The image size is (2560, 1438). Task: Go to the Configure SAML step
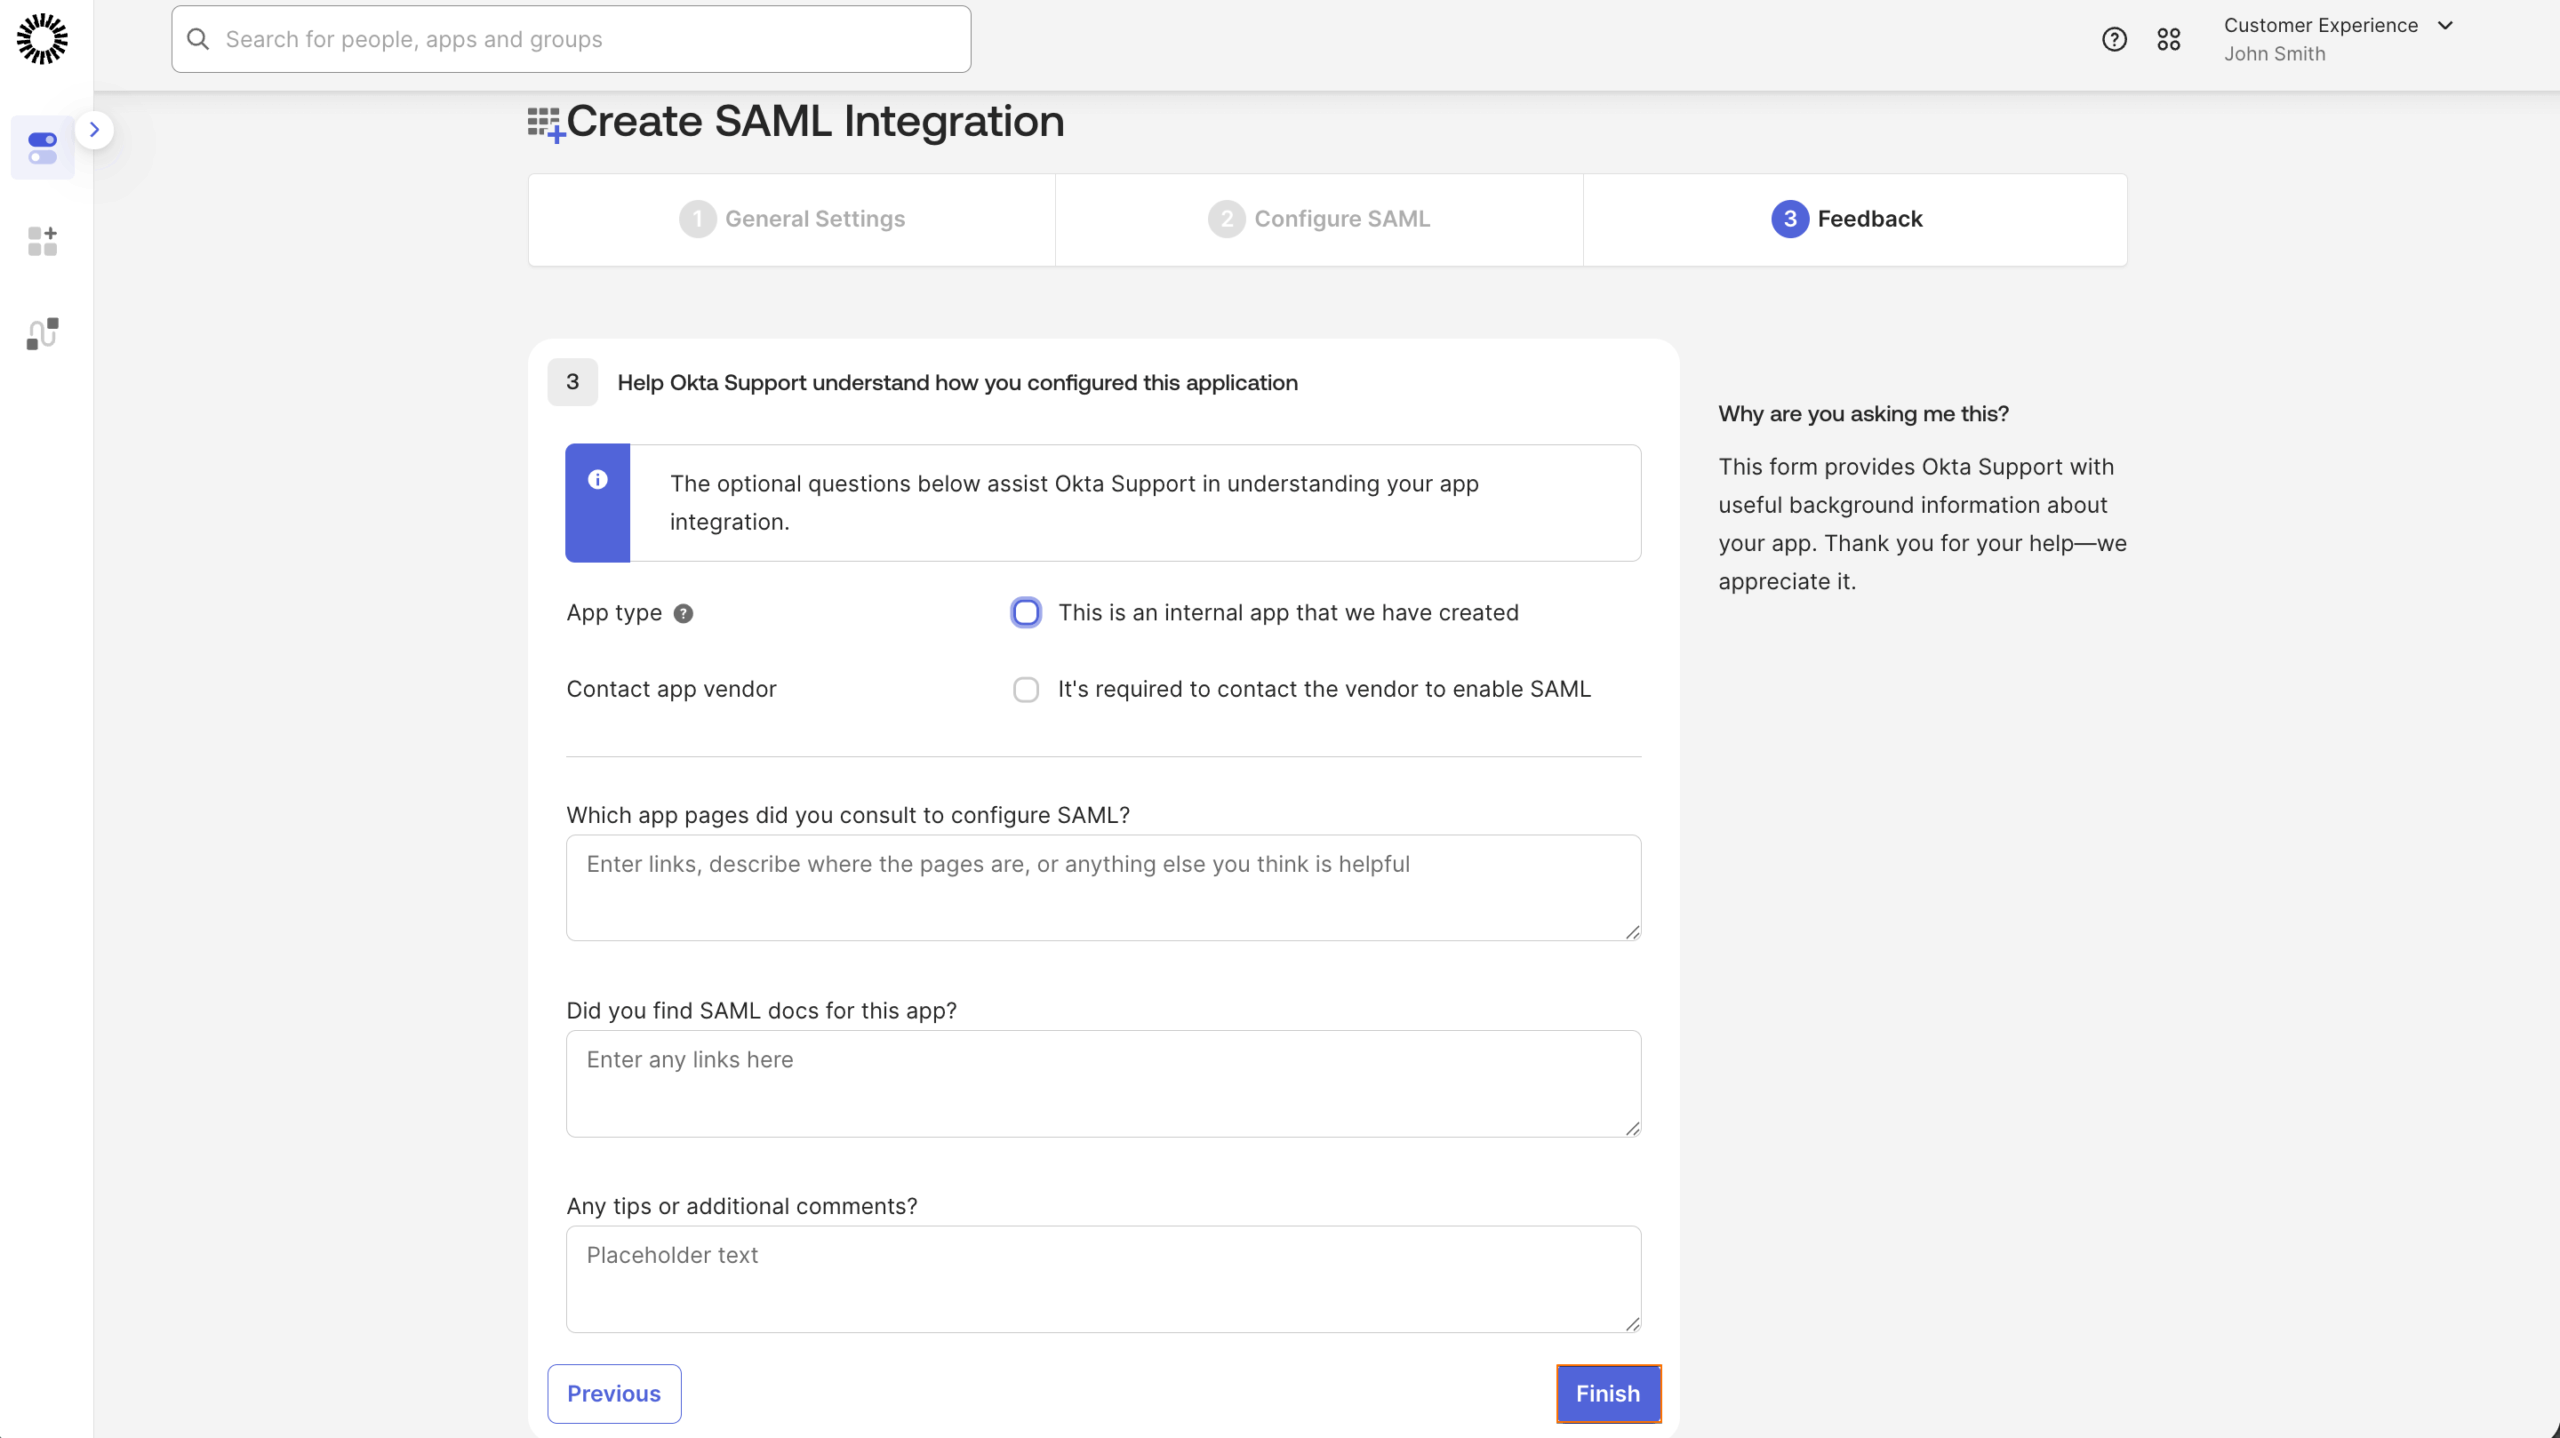coord(1318,218)
